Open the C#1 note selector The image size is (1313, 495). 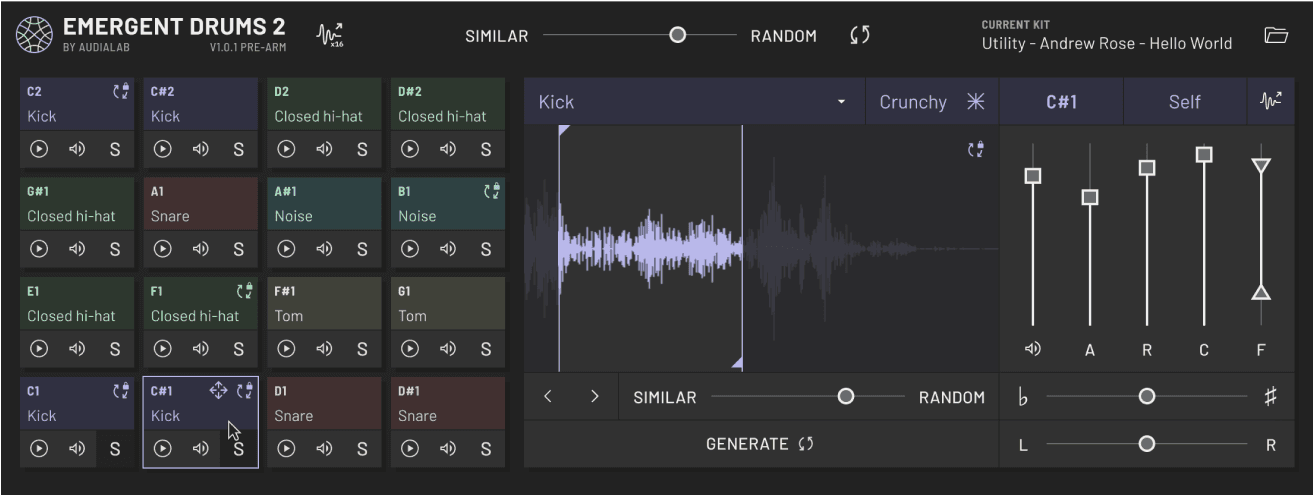coord(1061,102)
